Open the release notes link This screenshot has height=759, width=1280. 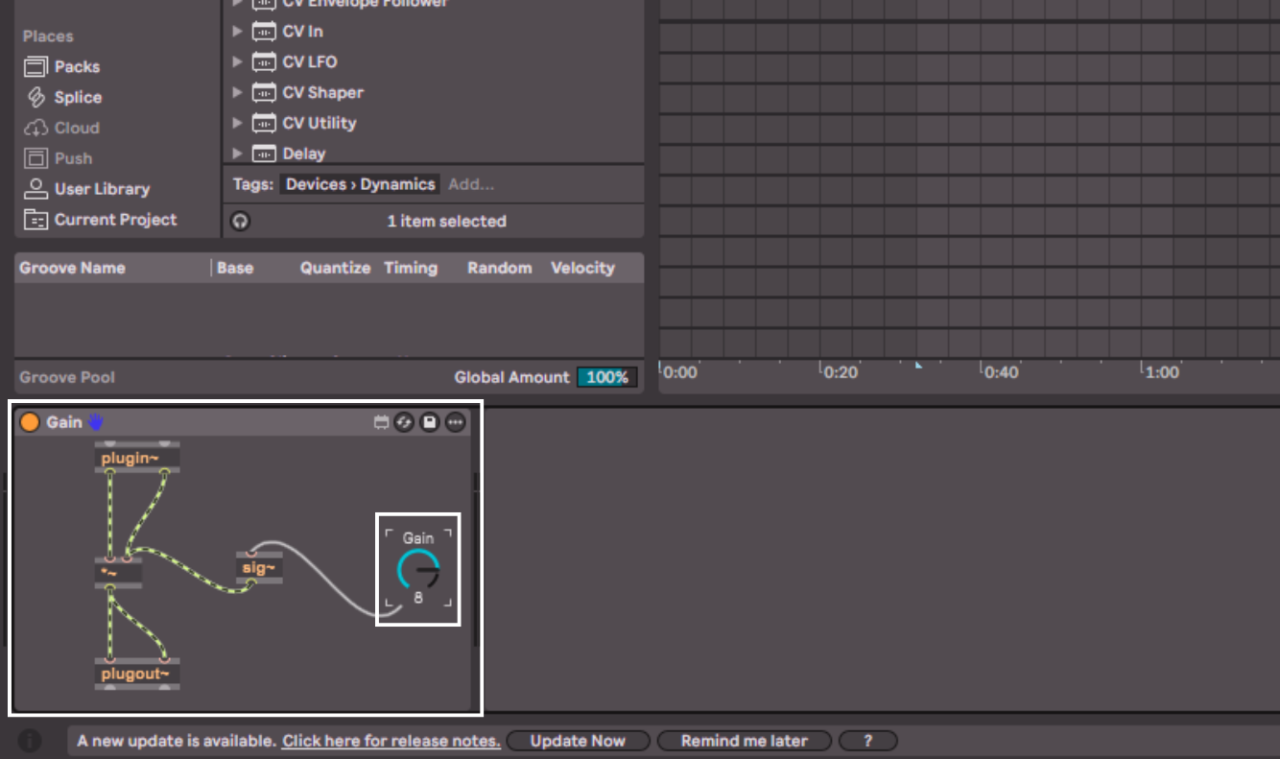(x=391, y=741)
